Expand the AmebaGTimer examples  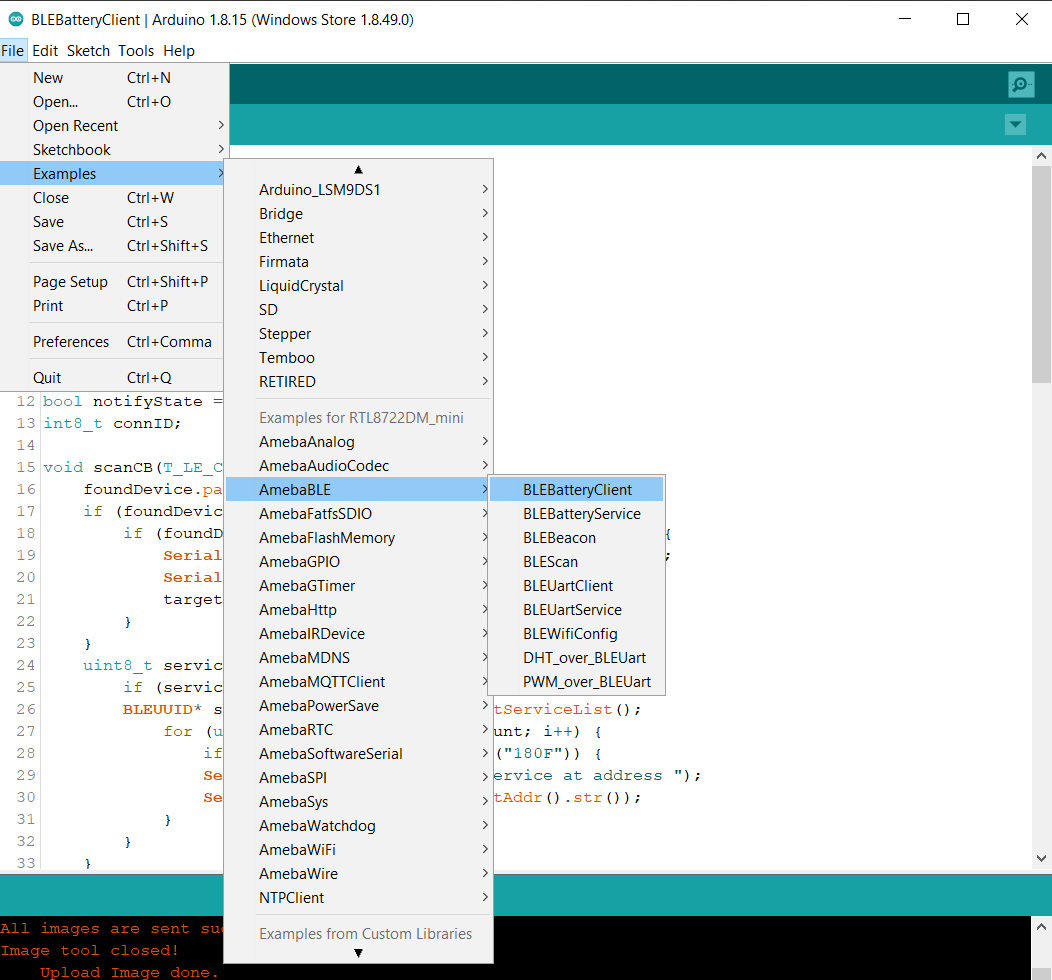click(x=358, y=586)
